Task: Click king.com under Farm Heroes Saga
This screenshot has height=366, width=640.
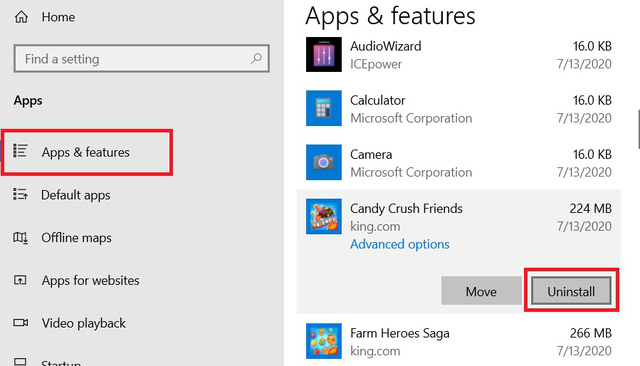Action: 375,351
